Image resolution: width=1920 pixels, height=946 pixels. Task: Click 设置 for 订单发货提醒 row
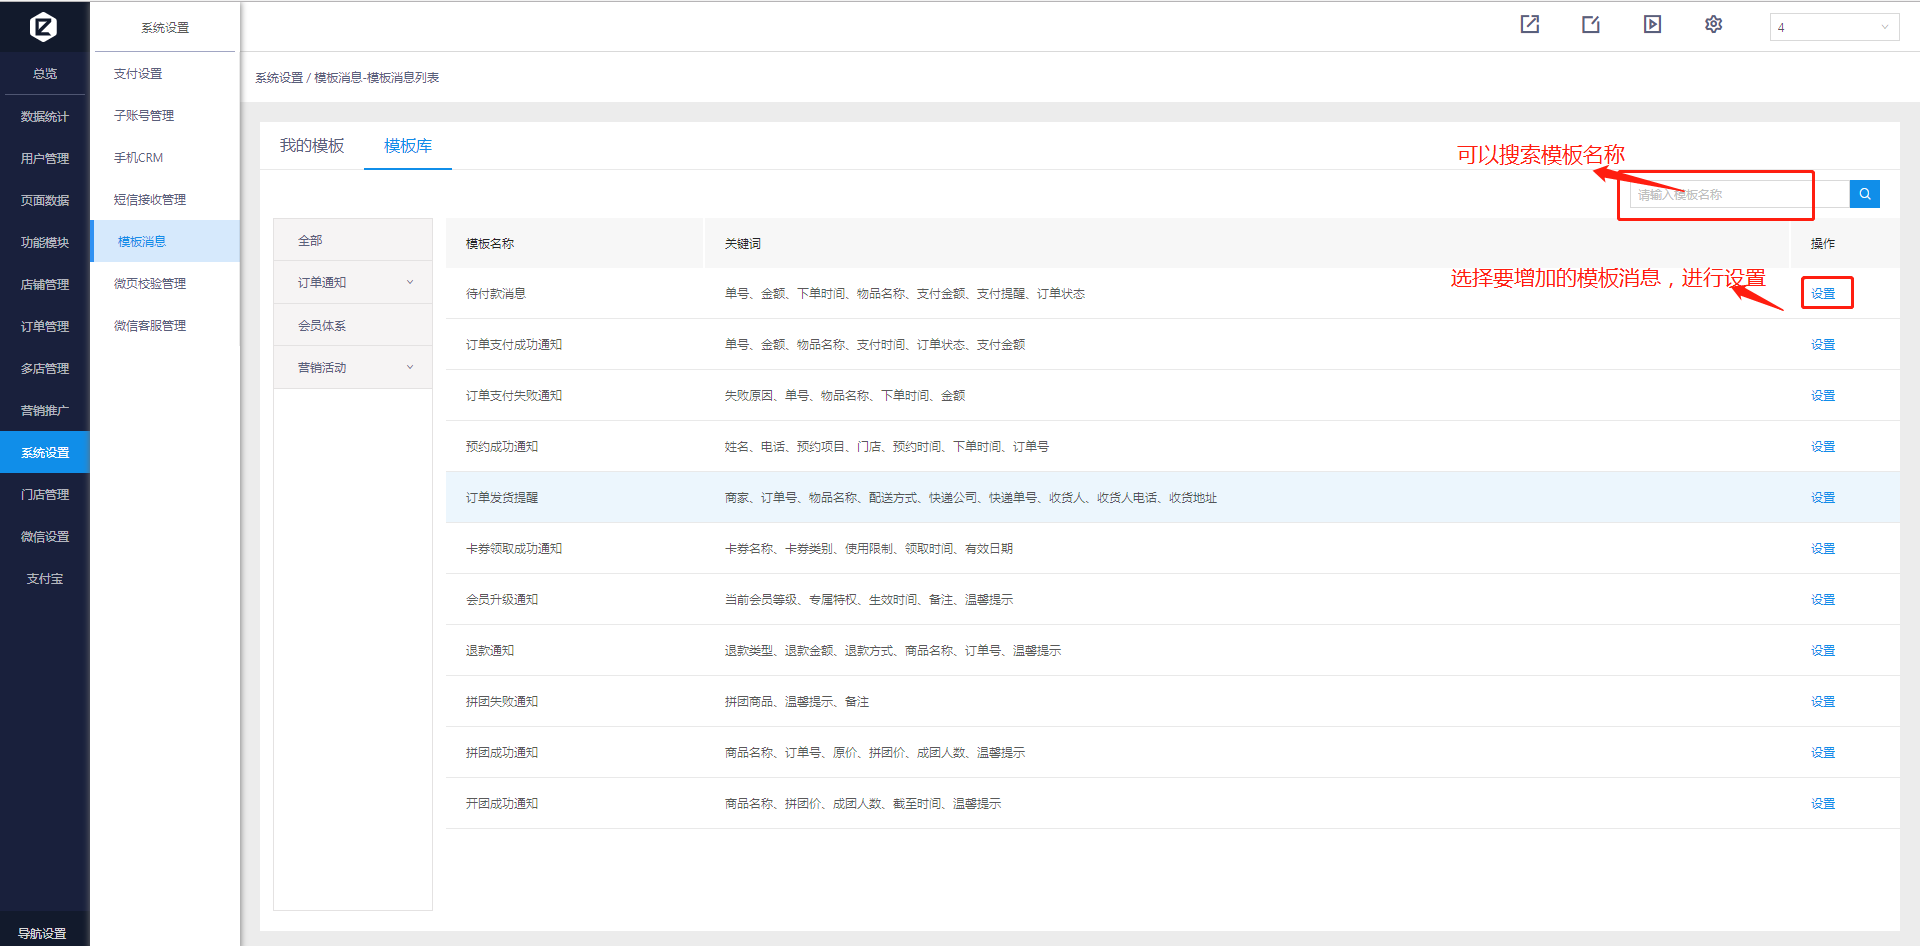click(x=1822, y=498)
